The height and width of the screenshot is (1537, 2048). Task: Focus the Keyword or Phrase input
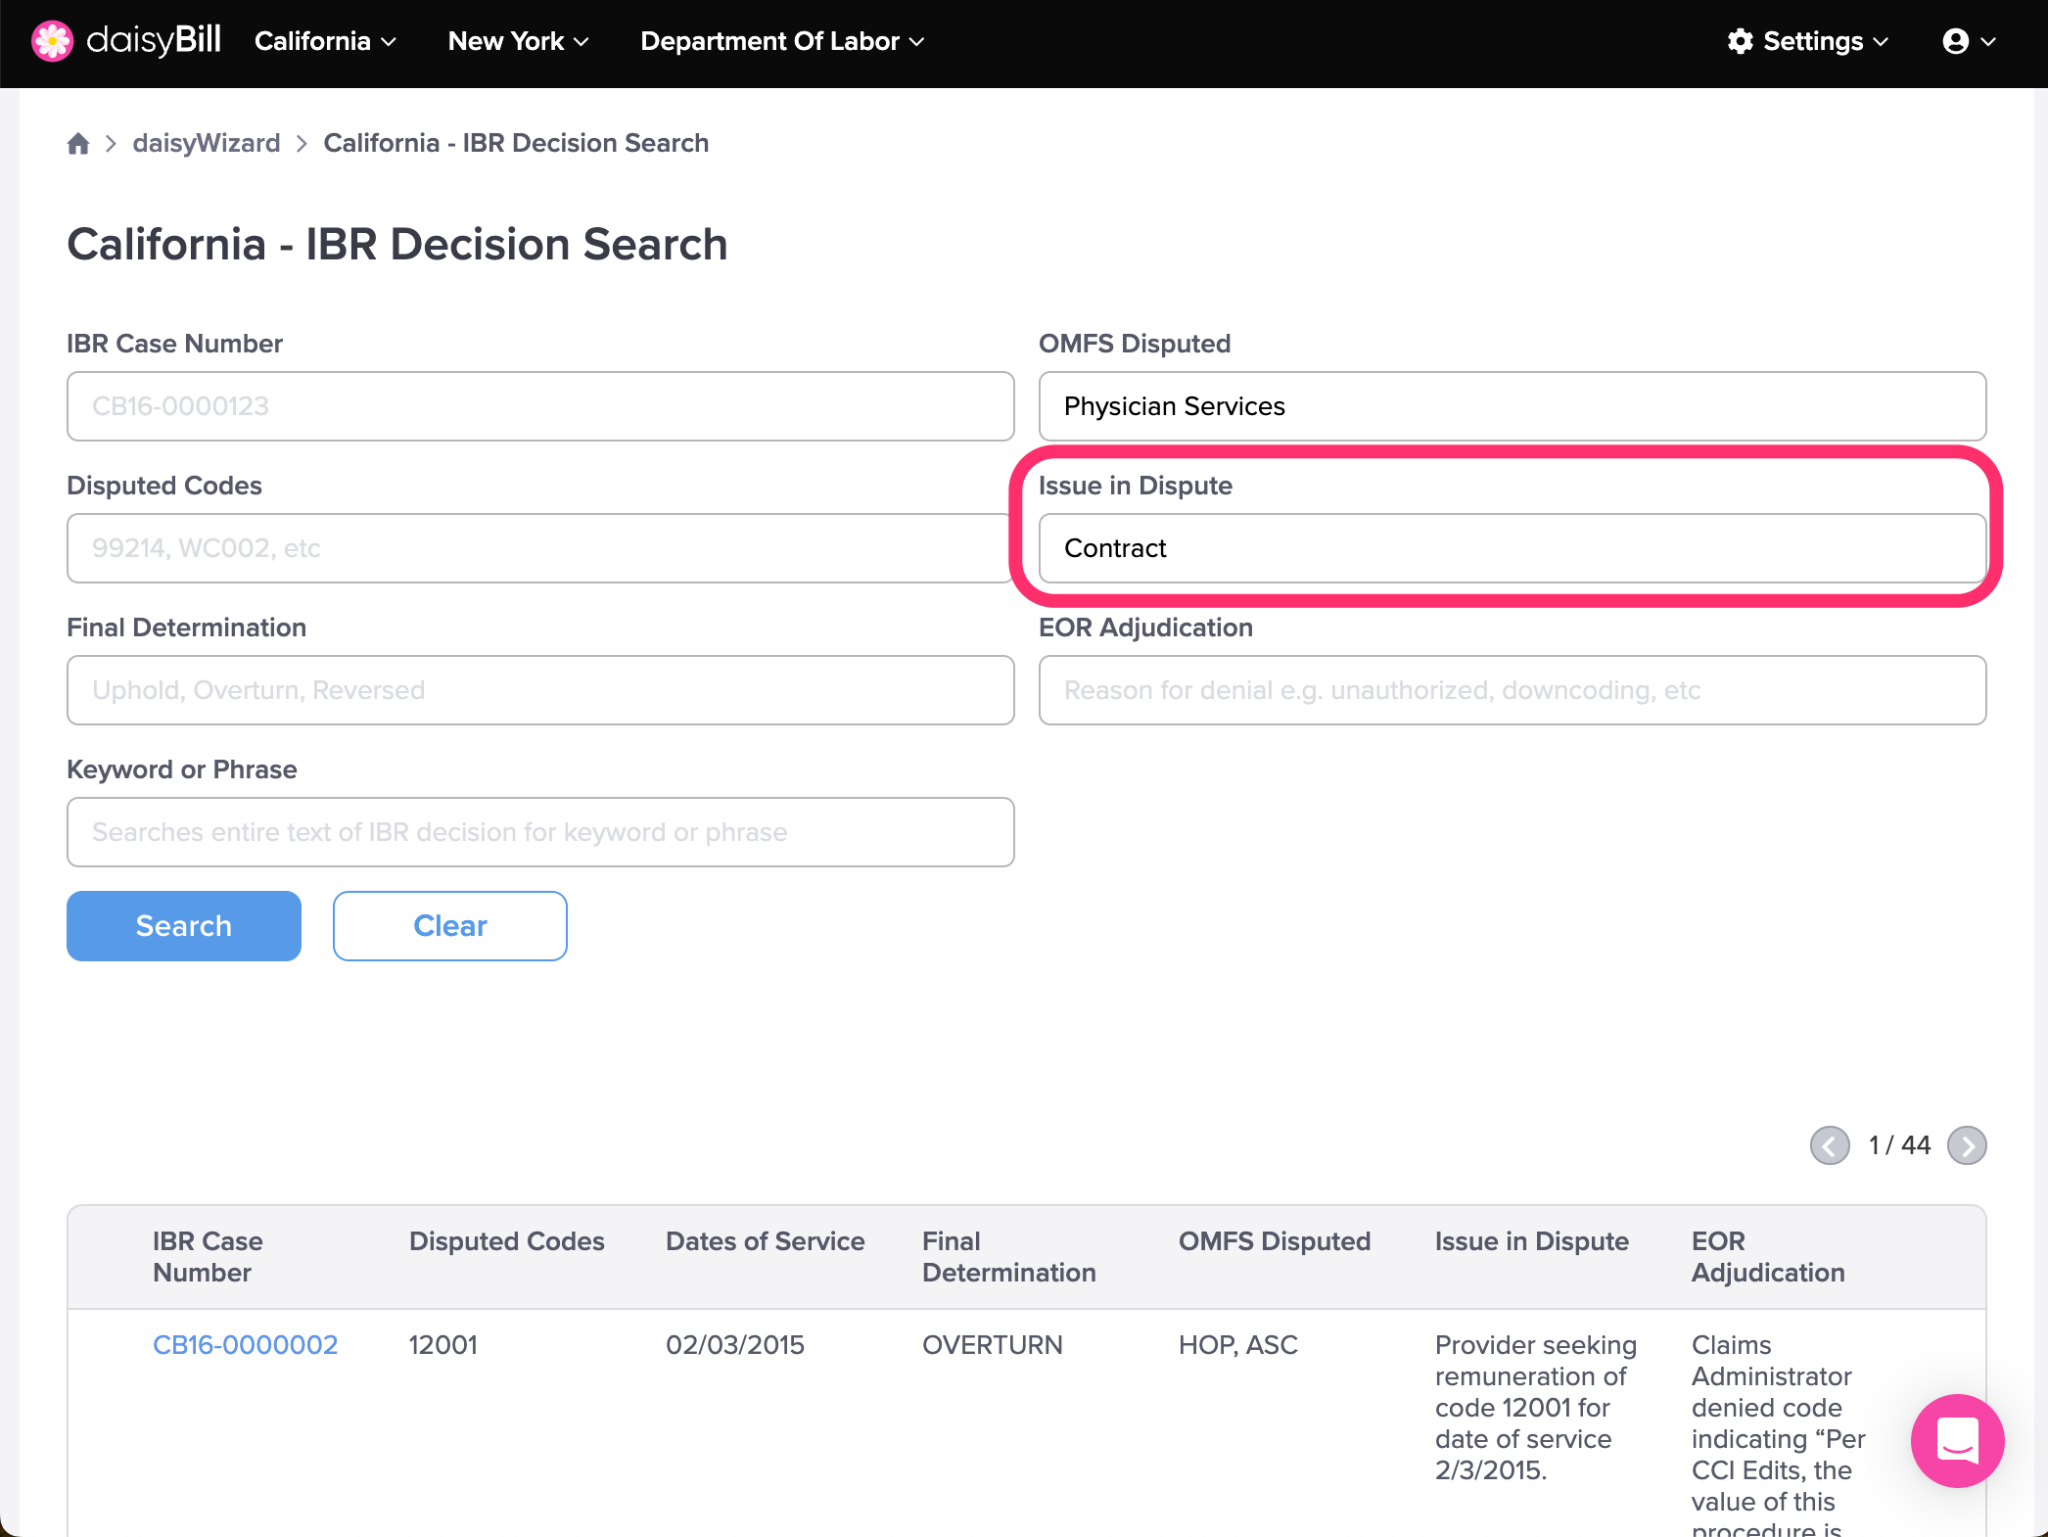pyautogui.click(x=540, y=832)
